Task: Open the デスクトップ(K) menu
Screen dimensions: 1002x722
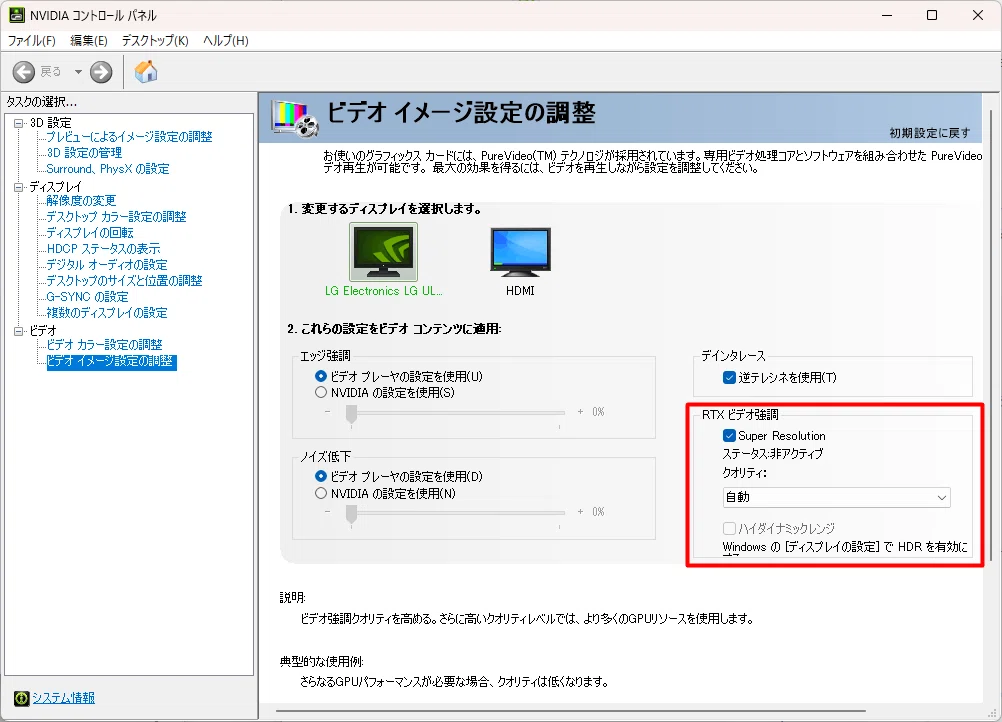Action: [x=155, y=41]
